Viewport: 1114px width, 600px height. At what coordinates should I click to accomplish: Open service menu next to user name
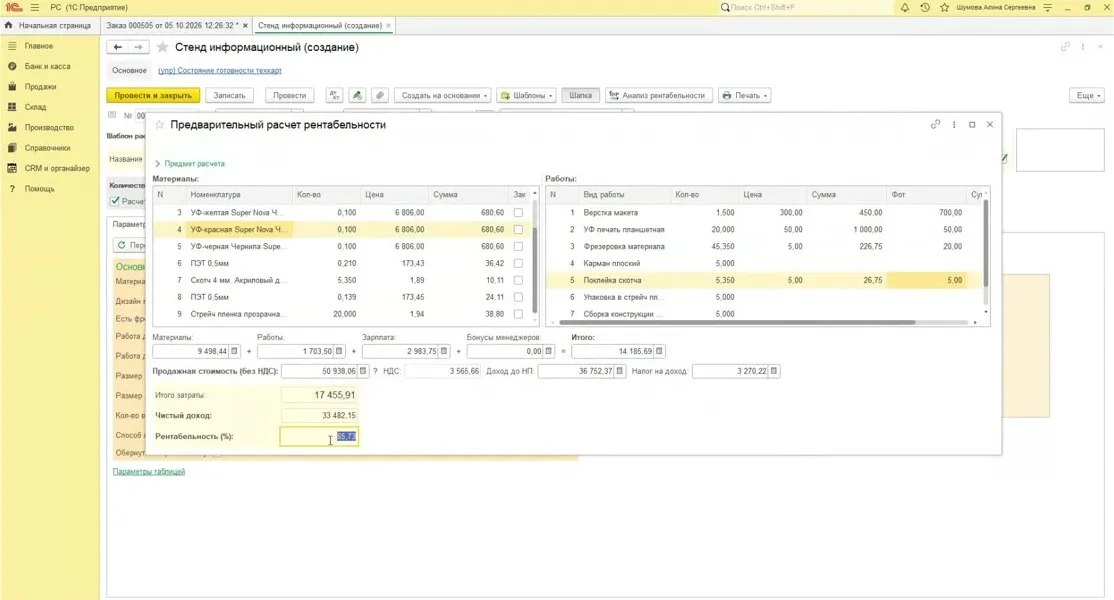pyautogui.click(x=1047, y=7)
